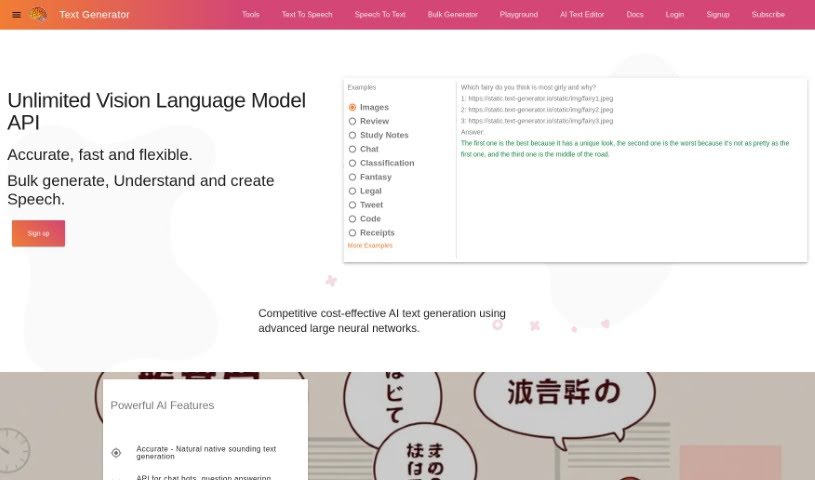Select the Study Notes example
The height and width of the screenshot is (480, 815).
click(x=352, y=135)
